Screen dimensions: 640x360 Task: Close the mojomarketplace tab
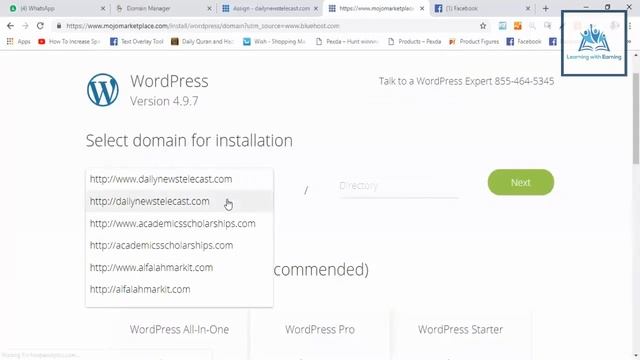pyautogui.click(x=422, y=8)
